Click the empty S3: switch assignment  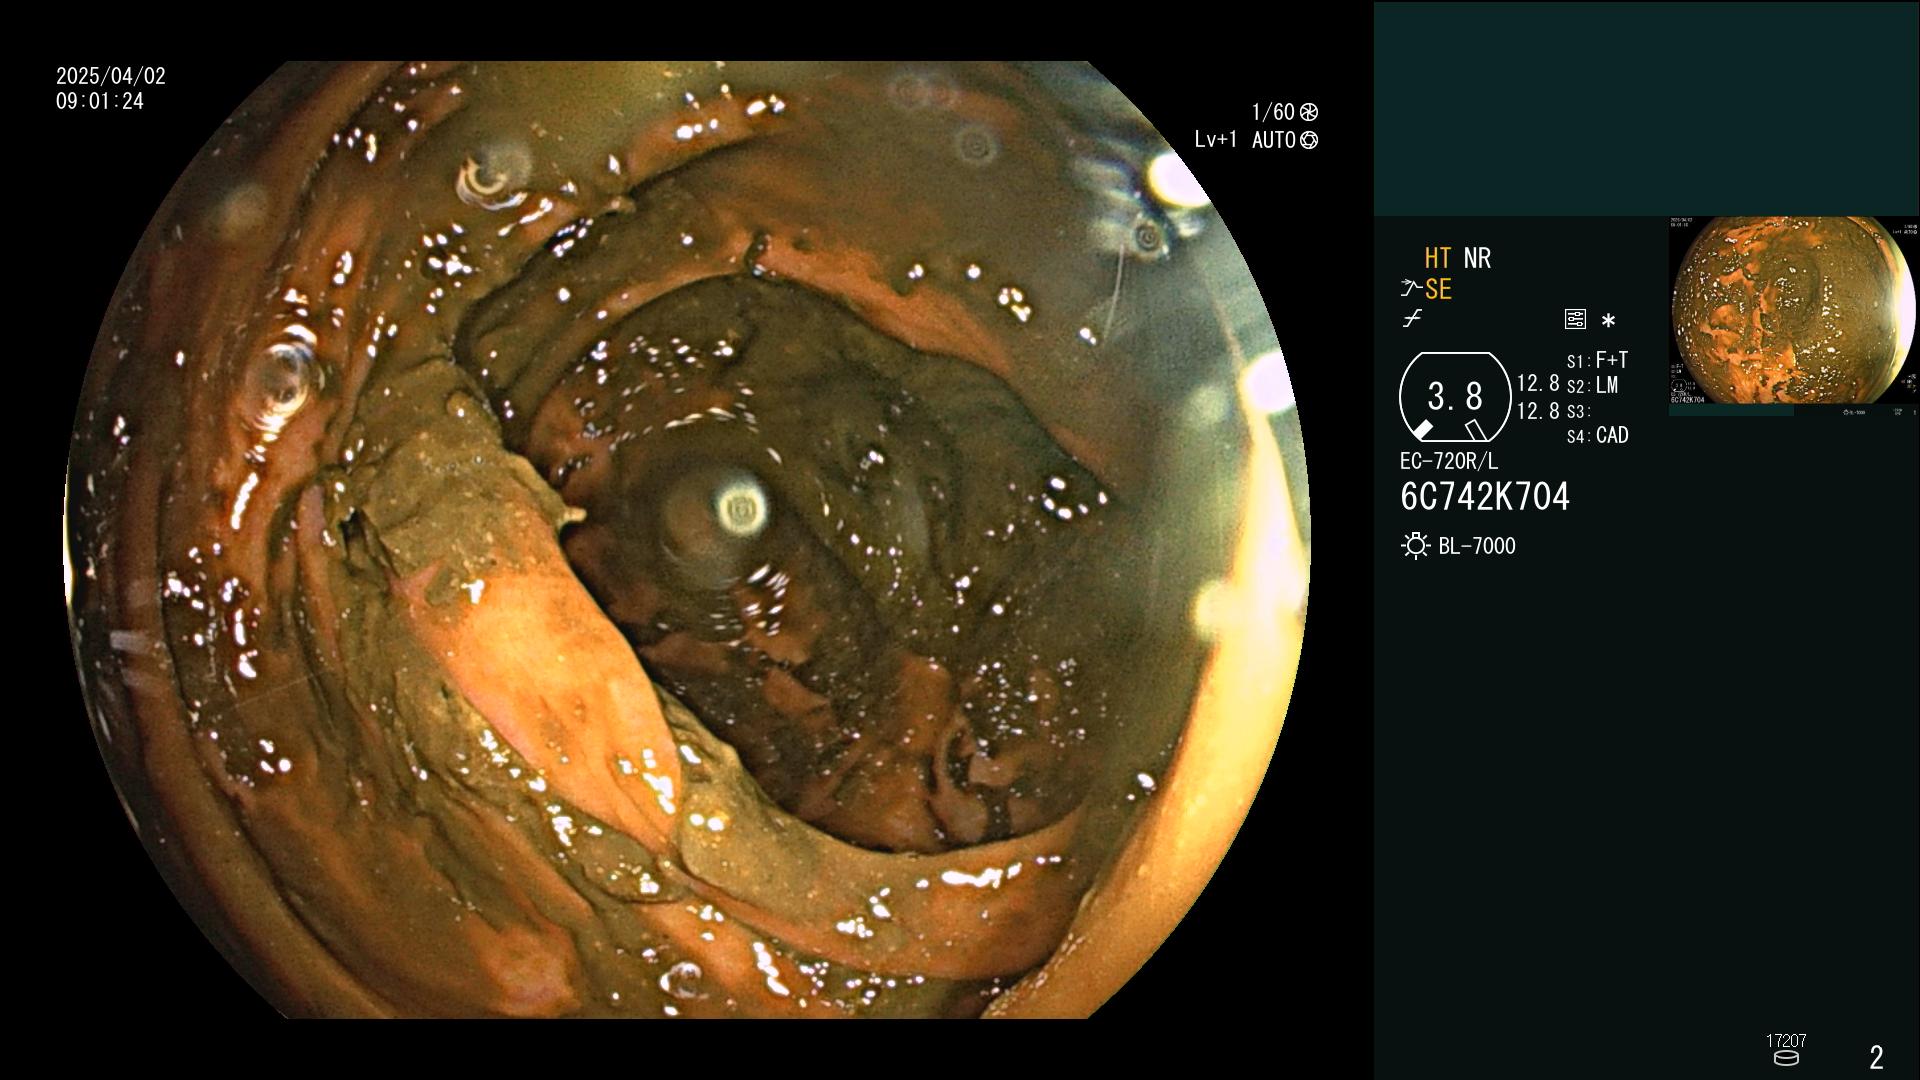pos(1578,412)
